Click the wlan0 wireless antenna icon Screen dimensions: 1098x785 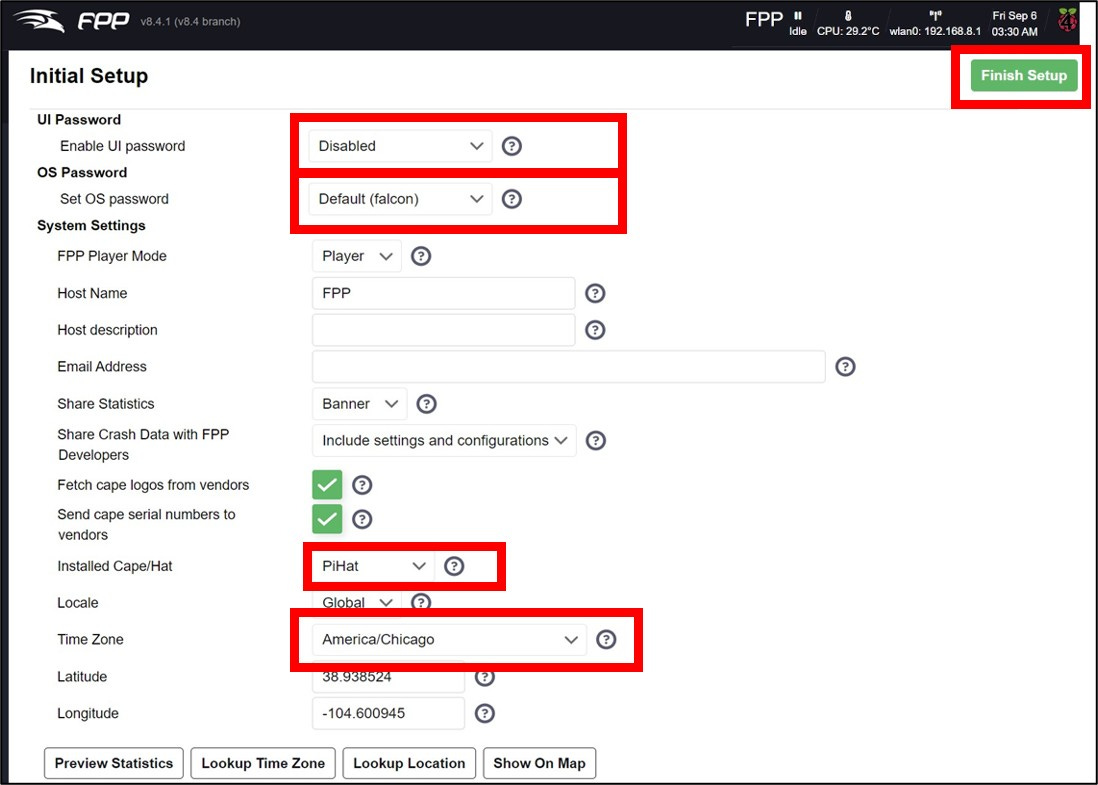pos(935,15)
